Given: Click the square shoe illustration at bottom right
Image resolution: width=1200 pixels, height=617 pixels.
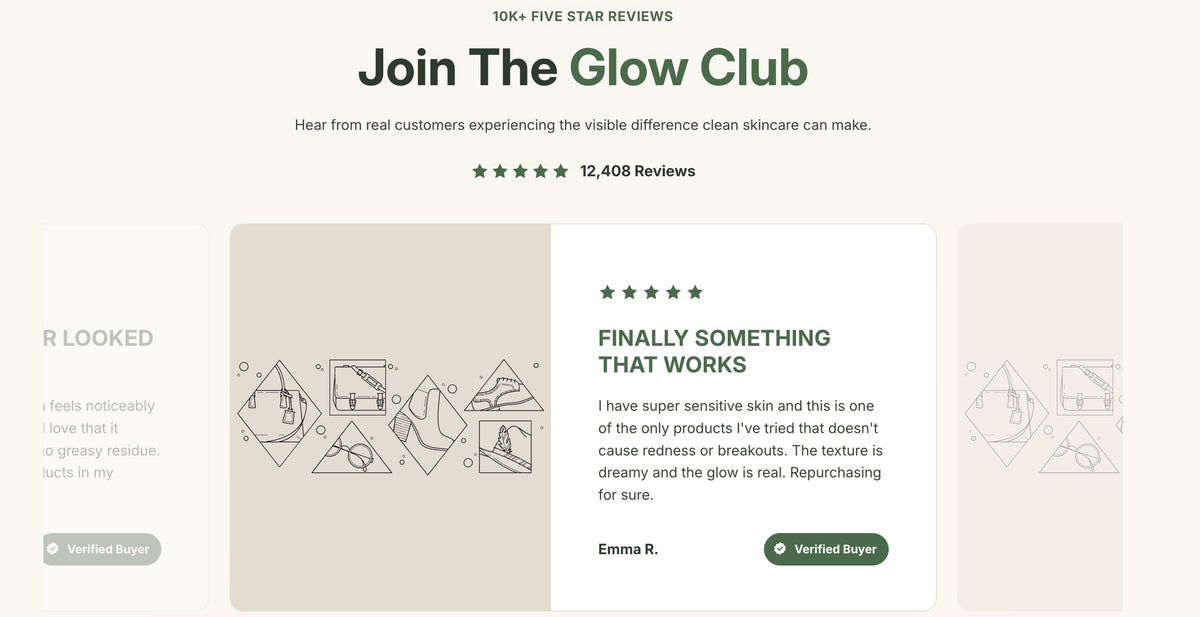Looking at the screenshot, I should 505,447.
